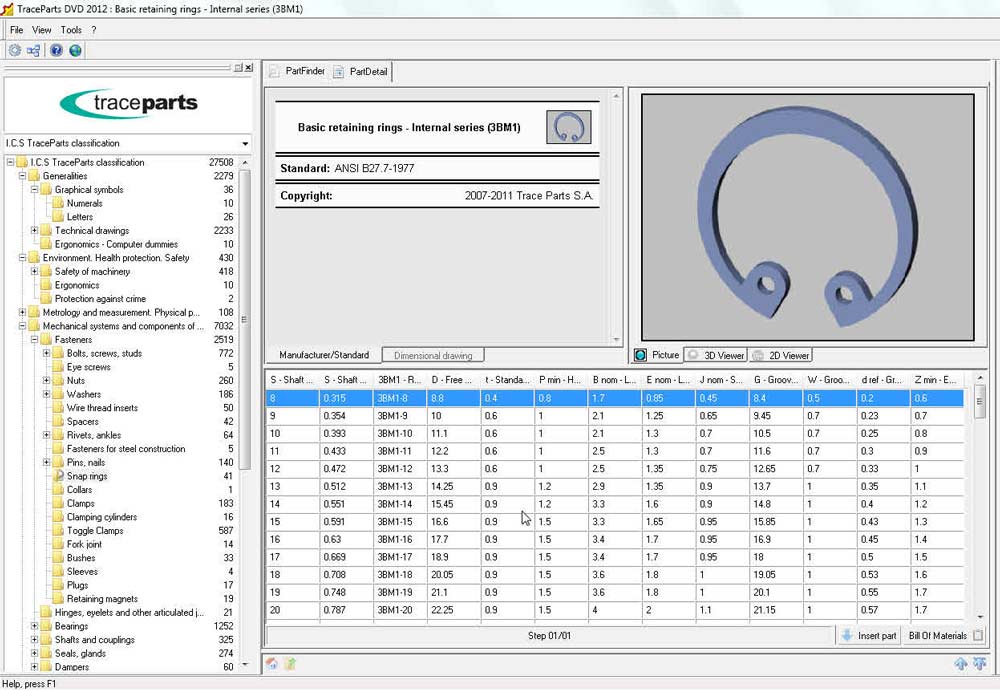This screenshot has width=1000, height=690.
Task: Float the left classification panel
Action: (x=238, y=67)
